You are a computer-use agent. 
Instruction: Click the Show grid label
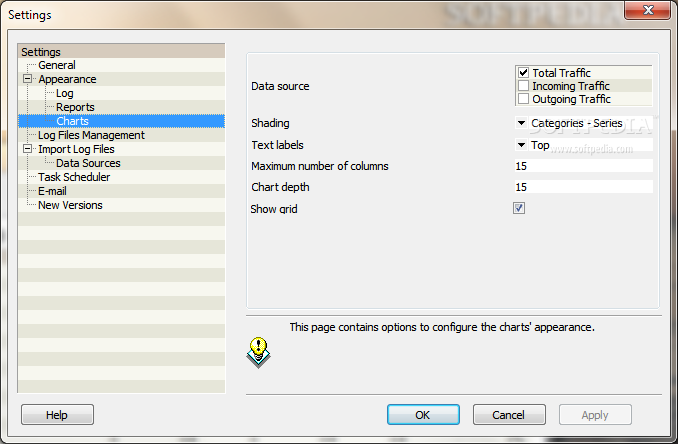coord(274,209)
